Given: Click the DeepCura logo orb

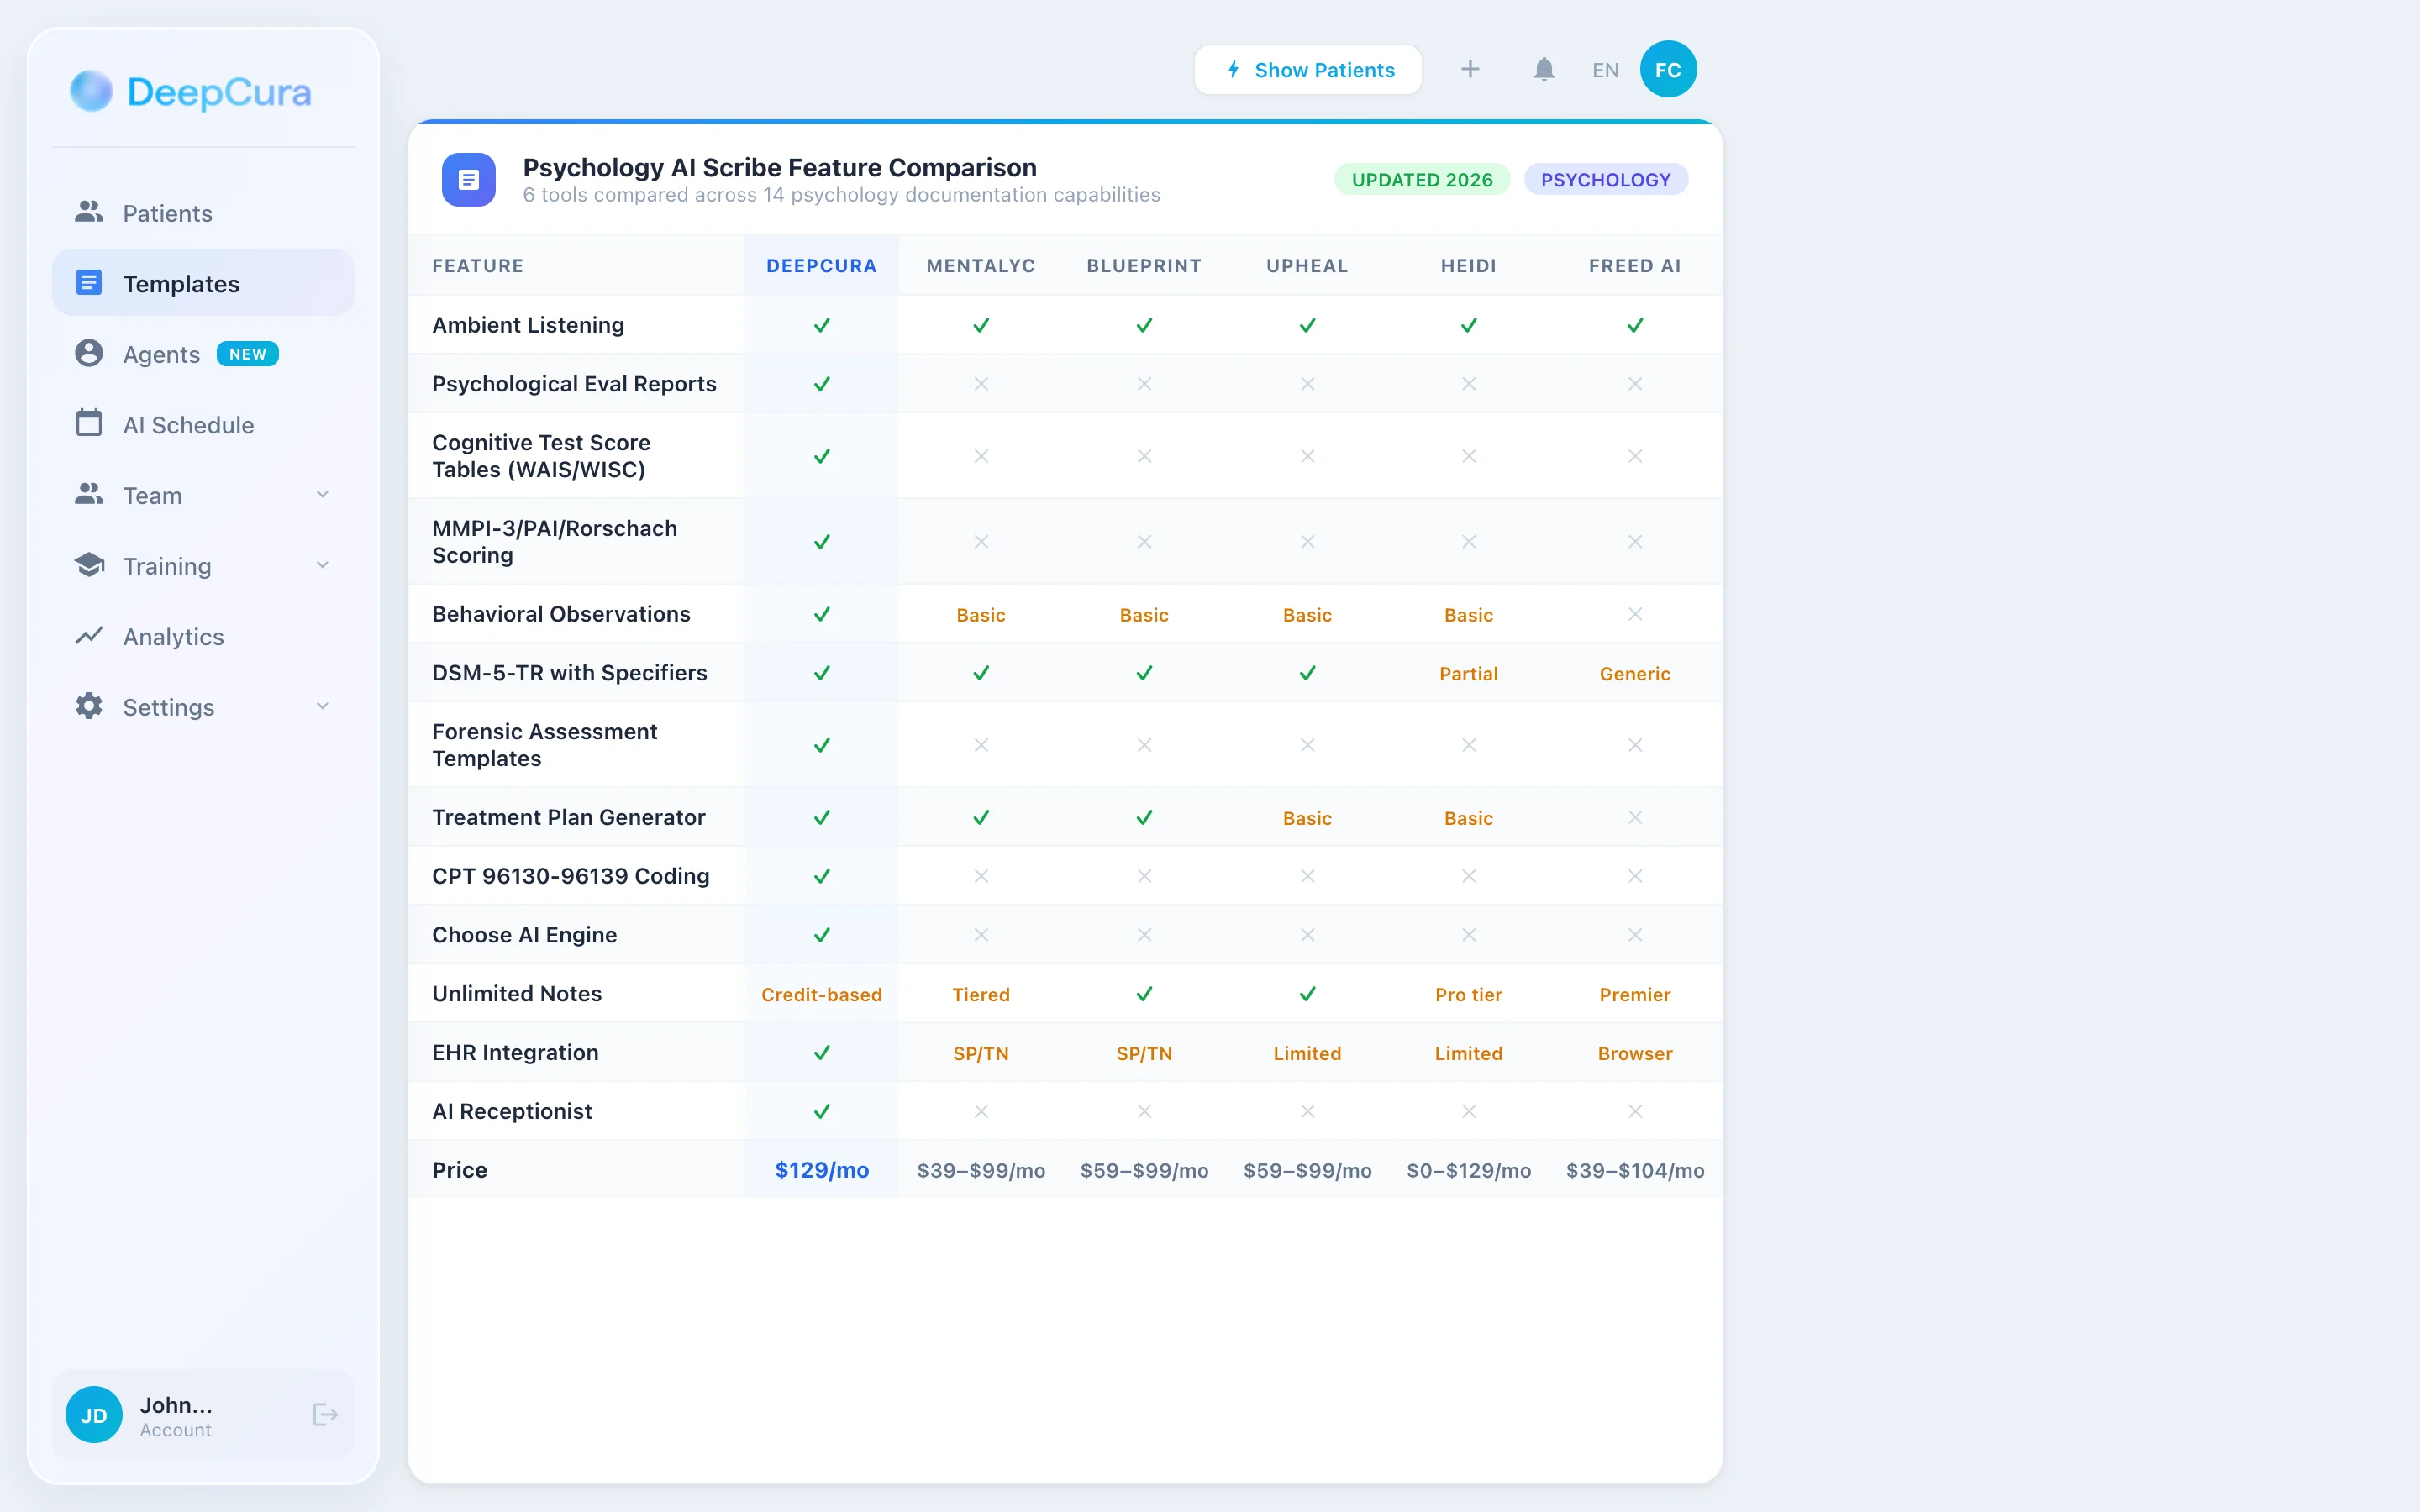Looking at the screenshot, I should tap(91, 91).
